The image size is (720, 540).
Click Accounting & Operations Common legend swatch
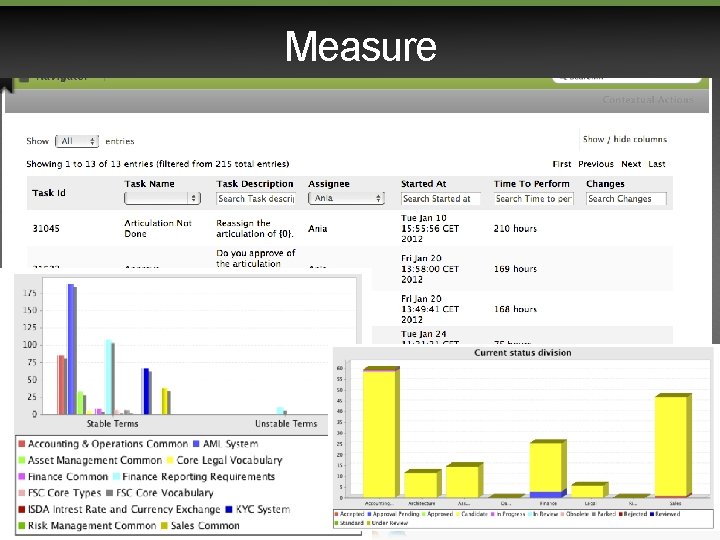point(22,444)
